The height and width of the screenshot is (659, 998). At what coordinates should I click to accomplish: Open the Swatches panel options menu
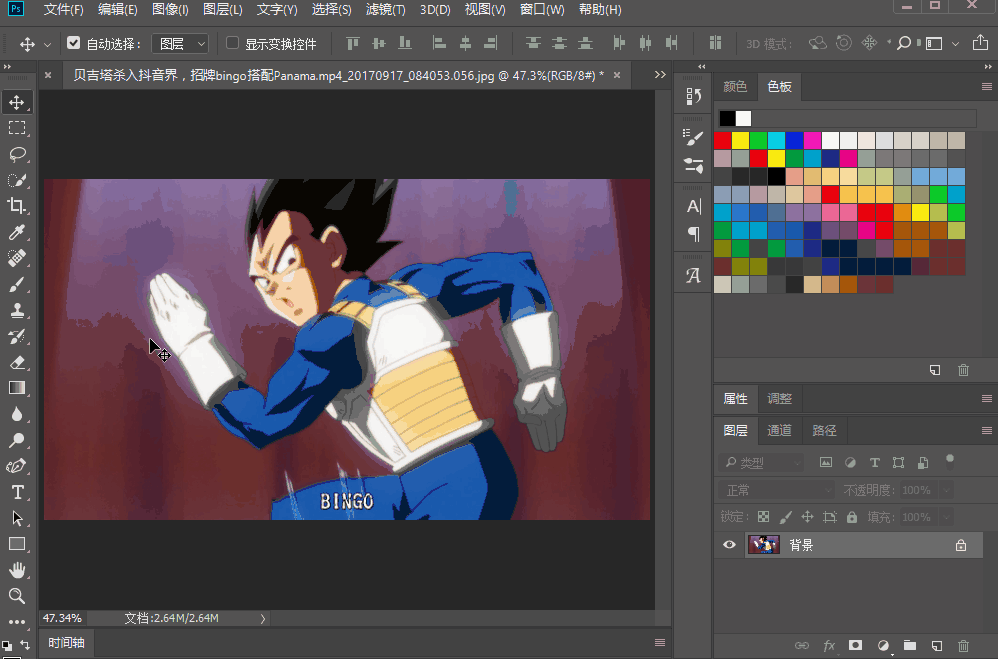[x=987, y=87]
